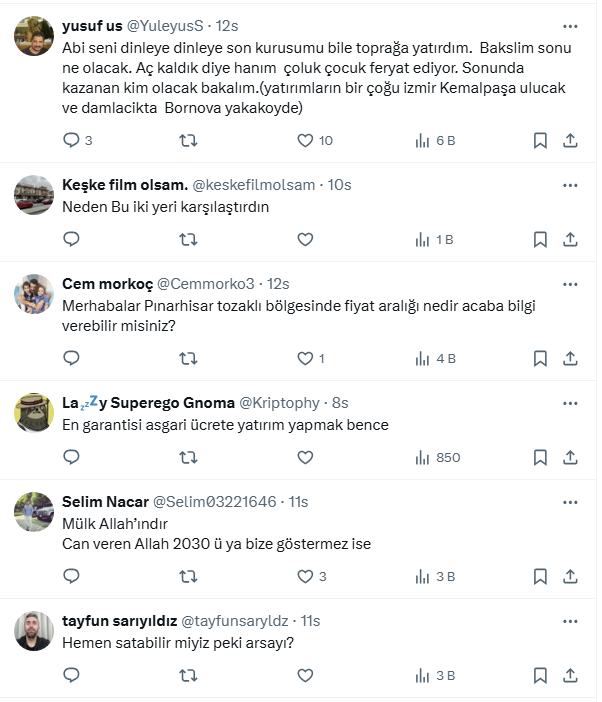Reply to tayfun sarıyıldız's question
The height and width of the screenshot is (702, 602).
[x=71, y=676]
